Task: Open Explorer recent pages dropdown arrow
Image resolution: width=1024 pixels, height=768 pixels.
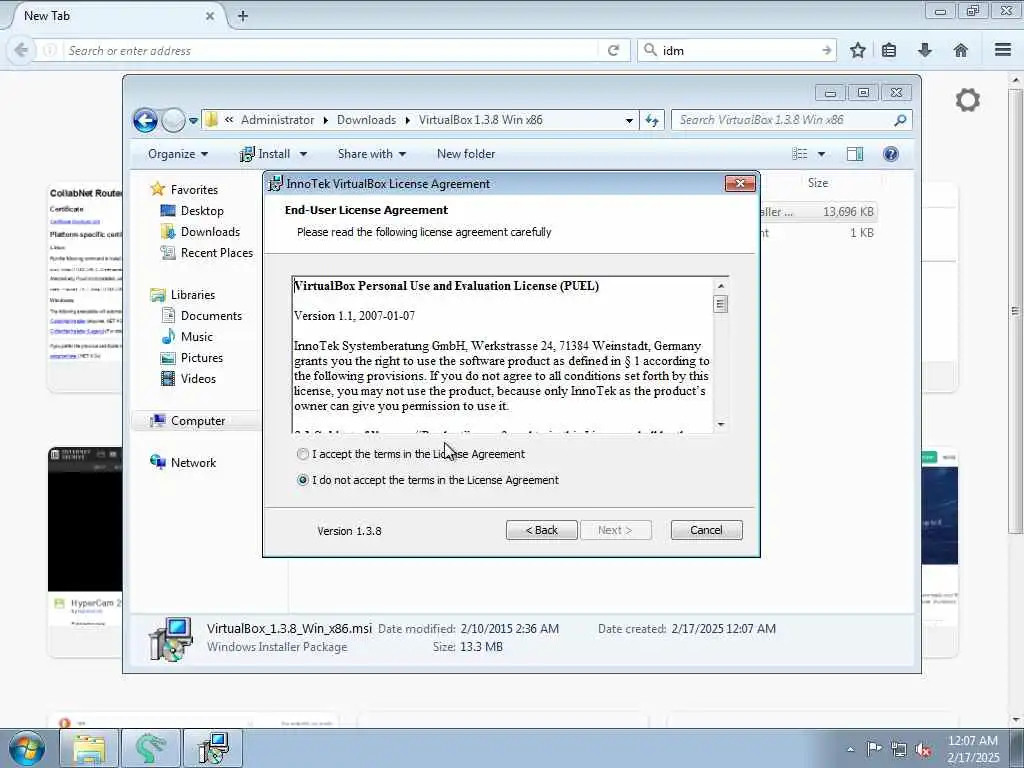Action: point(193,121)
